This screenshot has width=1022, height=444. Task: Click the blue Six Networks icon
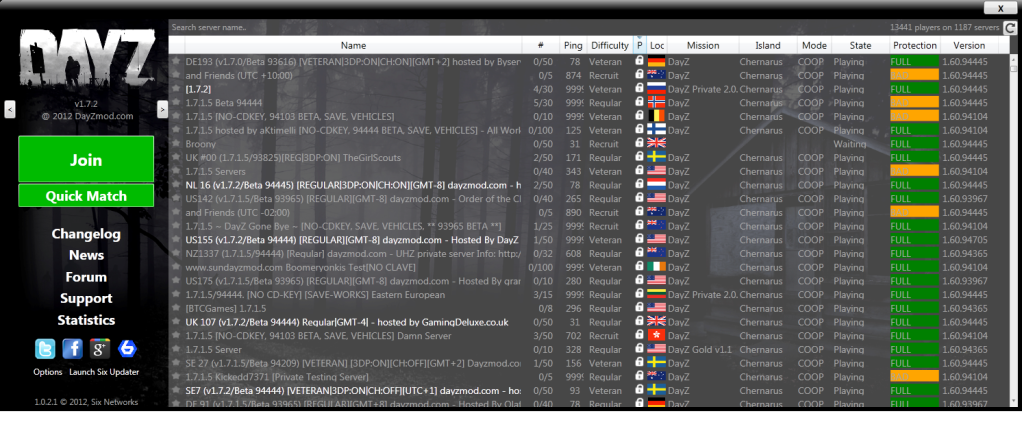126,348
